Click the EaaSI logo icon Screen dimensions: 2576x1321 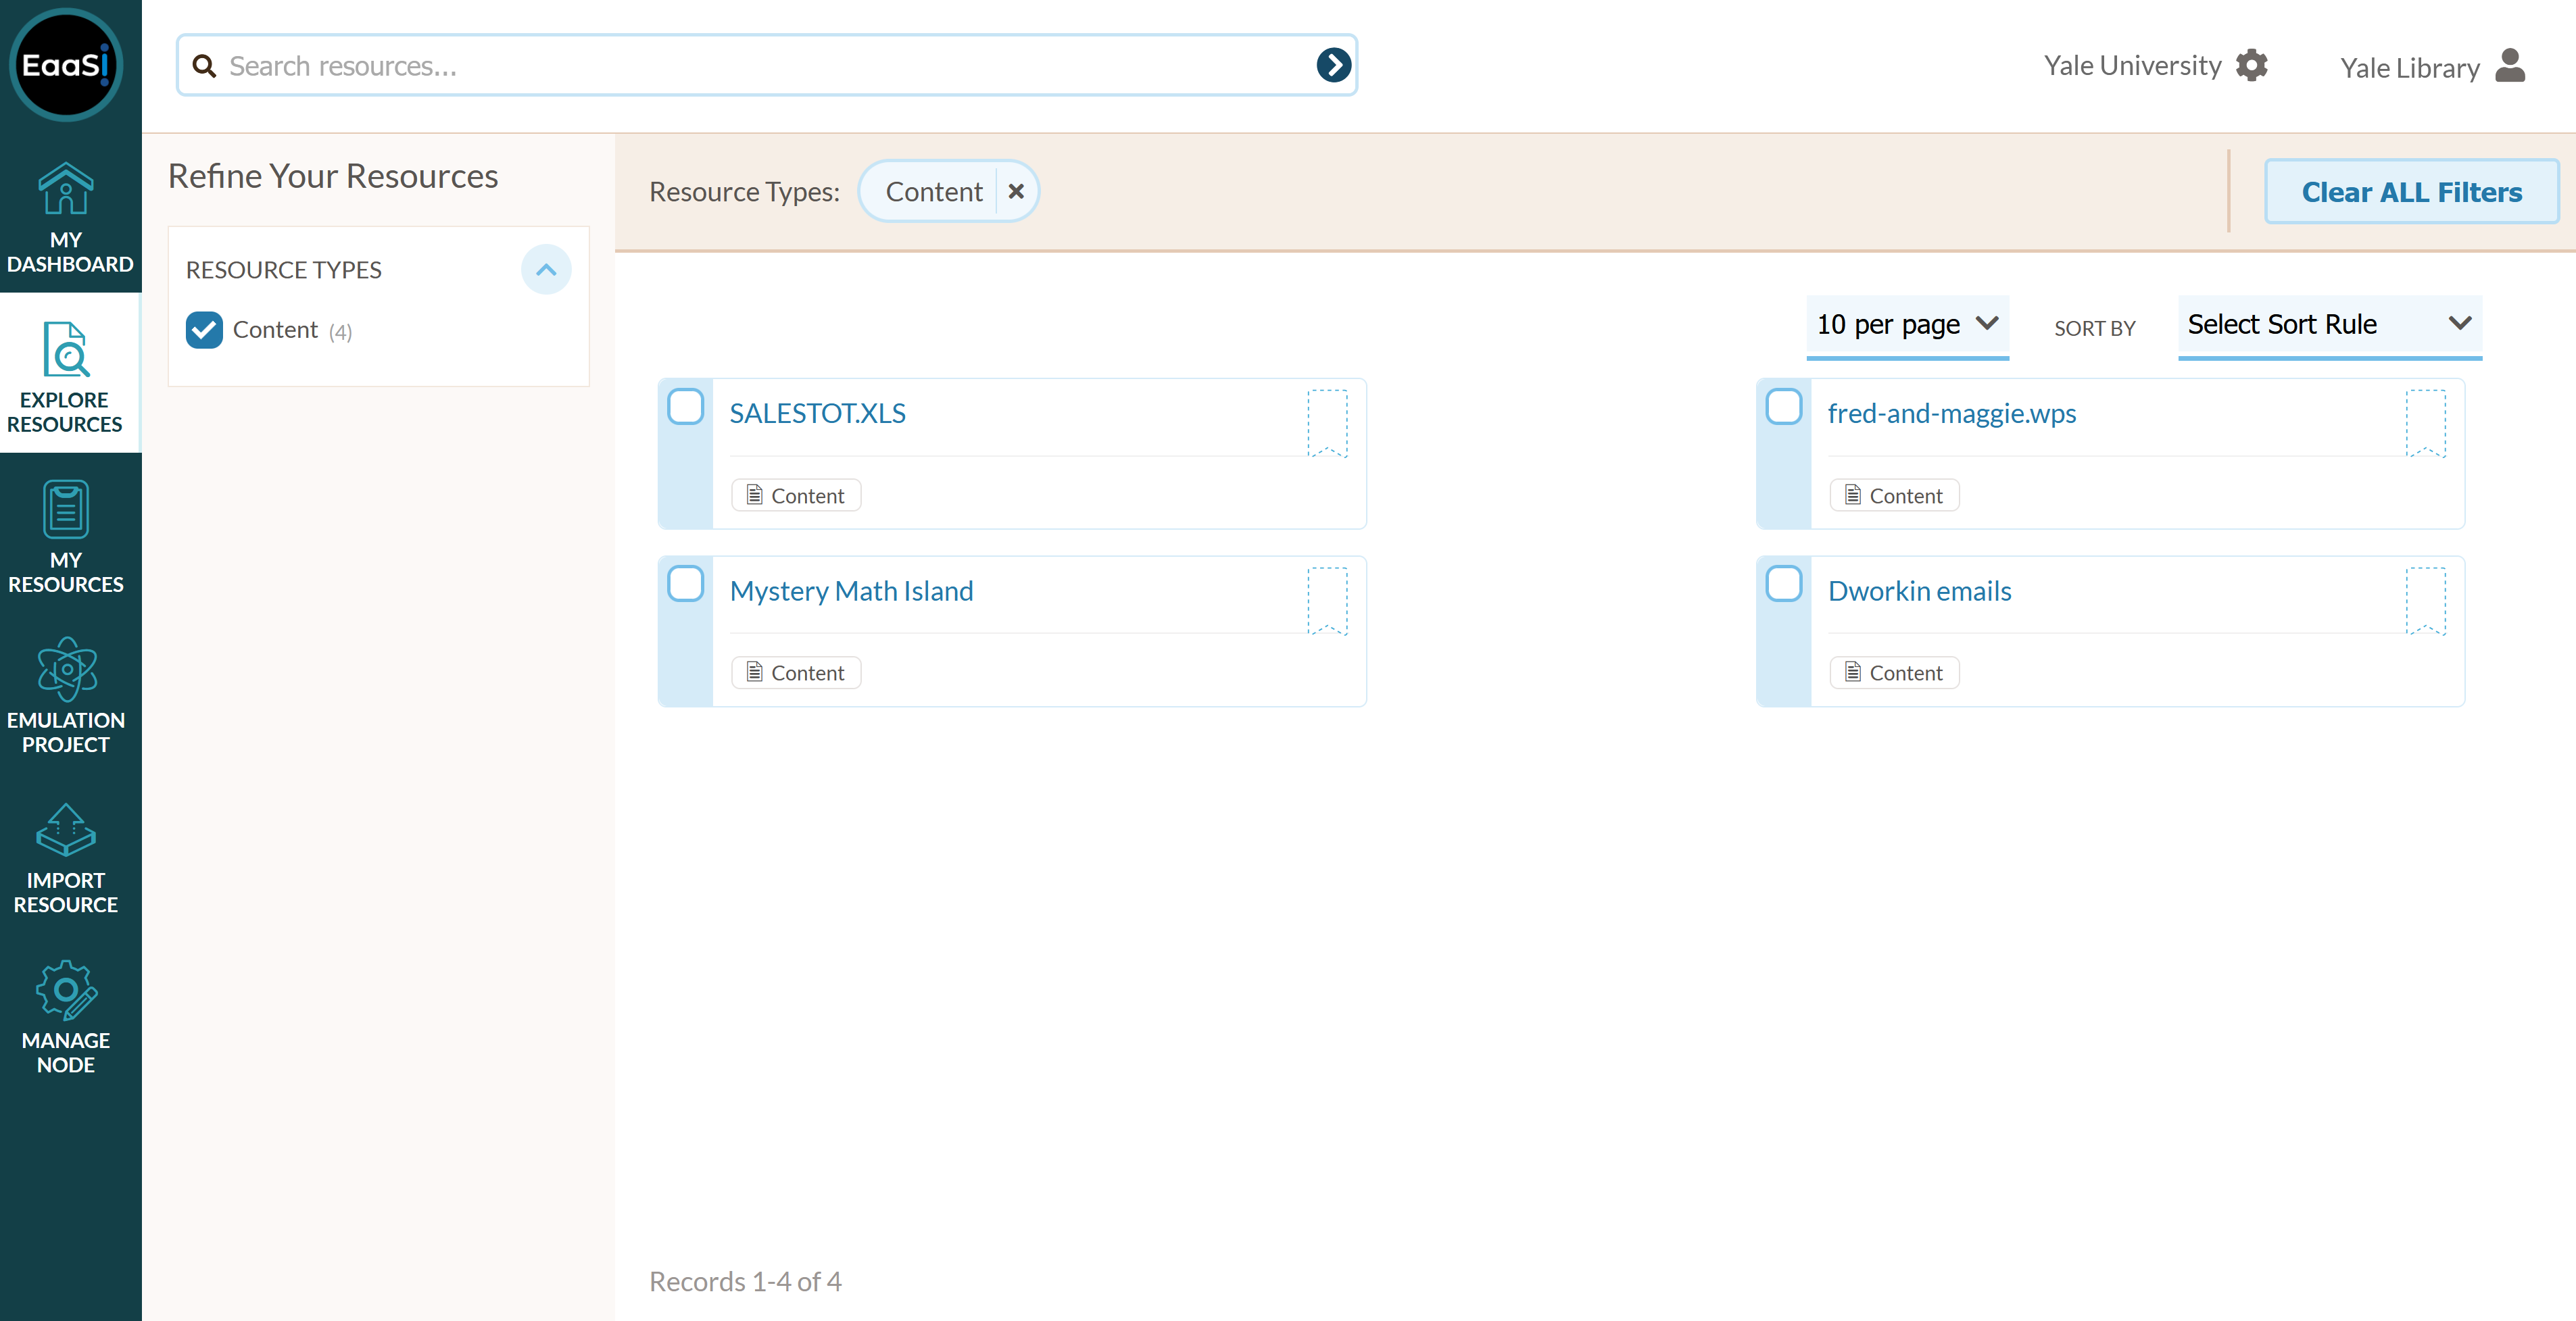coord(66,65)
